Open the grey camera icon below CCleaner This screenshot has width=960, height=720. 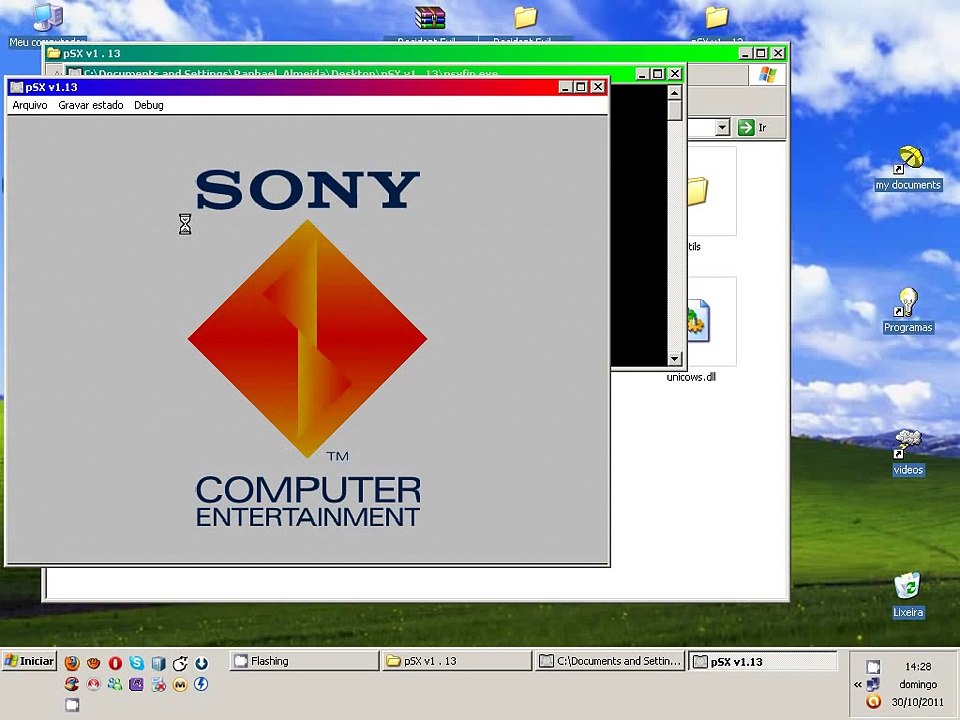[x=72, y=705]
